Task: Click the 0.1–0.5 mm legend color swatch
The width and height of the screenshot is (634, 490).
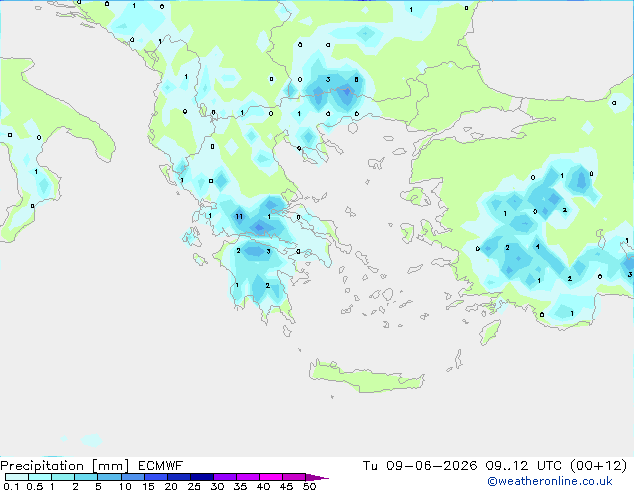Action: click(x=17, y=477)
